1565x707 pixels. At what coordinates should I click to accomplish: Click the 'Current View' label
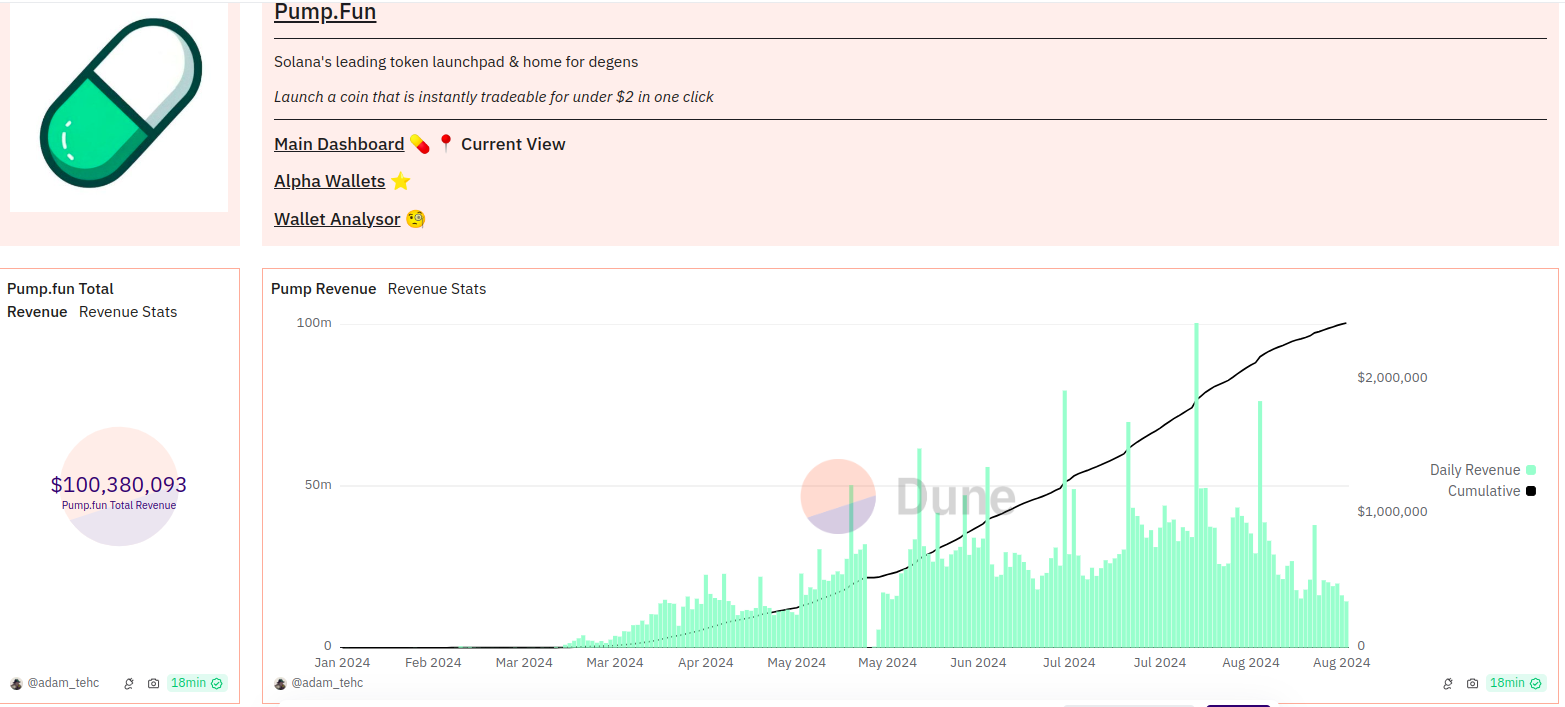pos(513,144)
